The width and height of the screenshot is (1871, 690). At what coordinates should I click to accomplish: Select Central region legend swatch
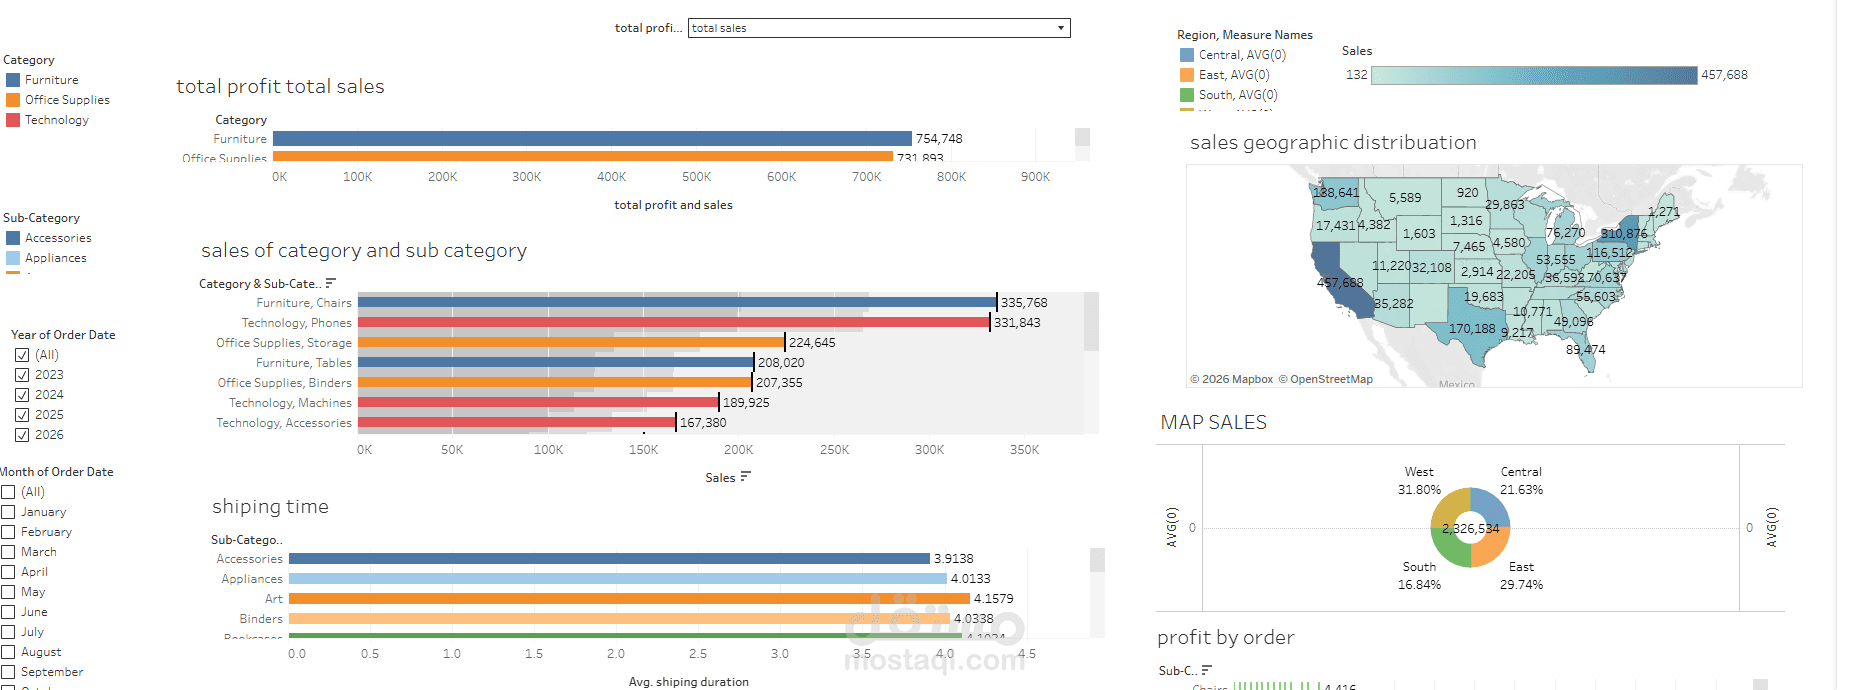pyautogui.click(x=1187, y=55)
